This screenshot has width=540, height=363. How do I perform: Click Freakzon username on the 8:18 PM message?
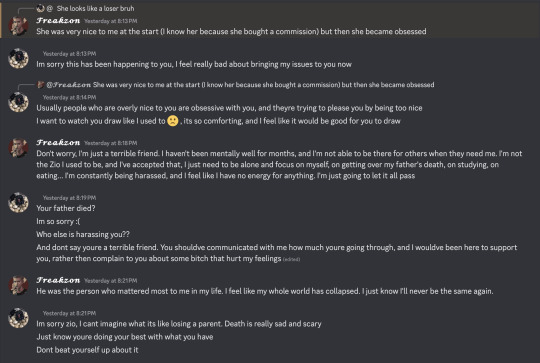point(58,143)
